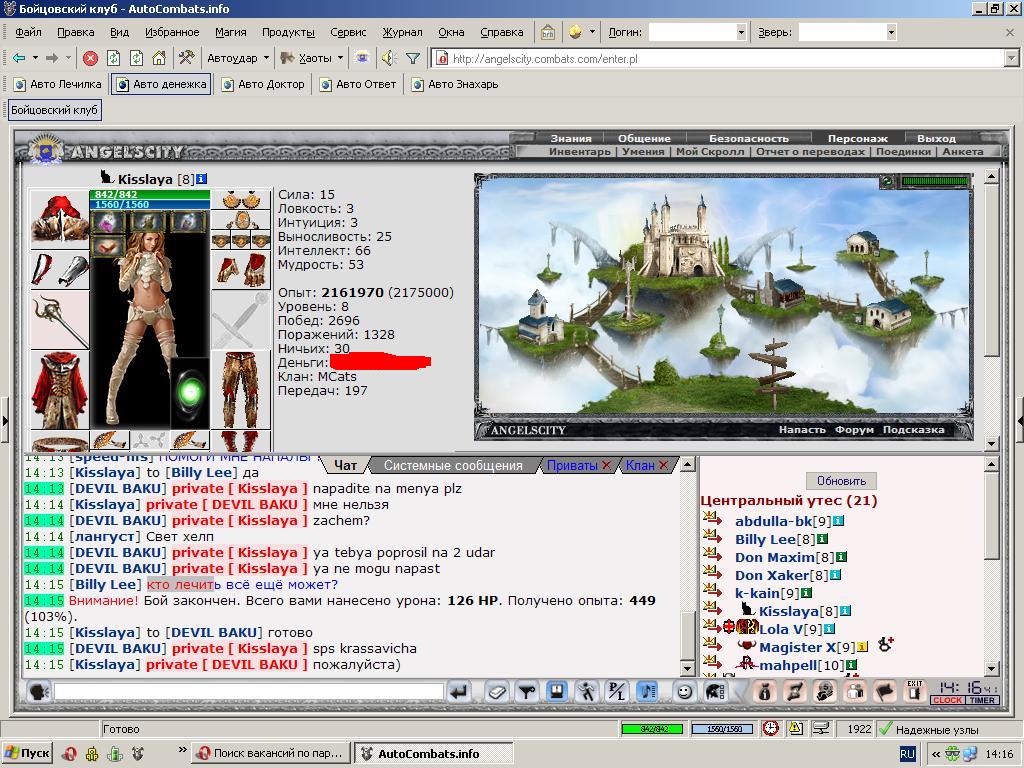
Task: Click the yellow warning icon in status bar
Action: pos(795,728)
